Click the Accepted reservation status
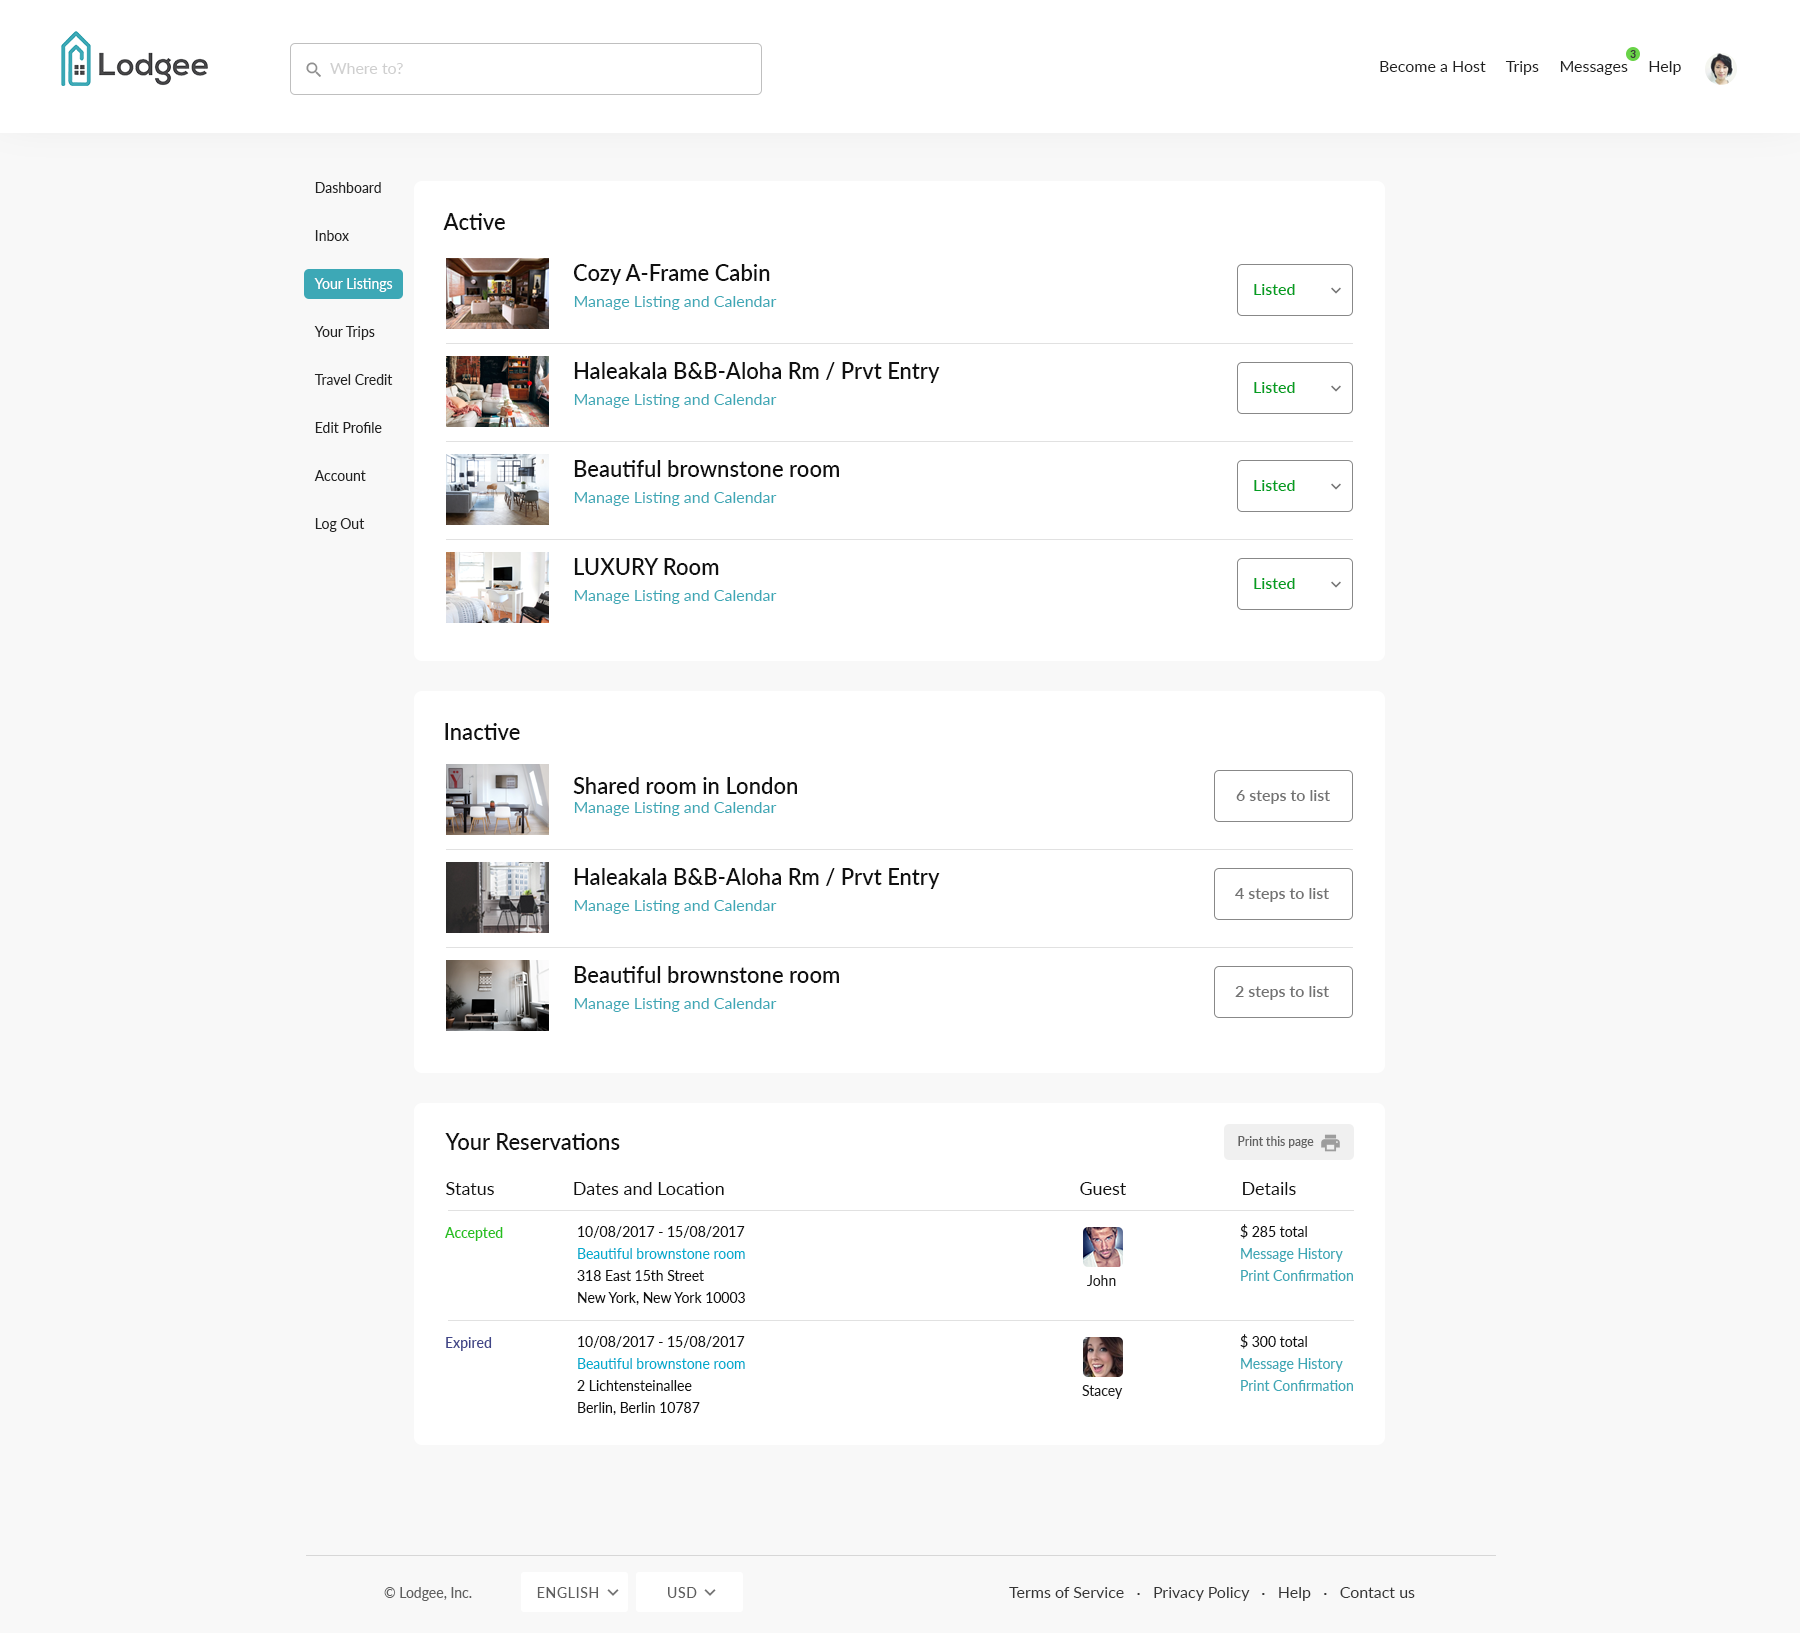 474,1233
